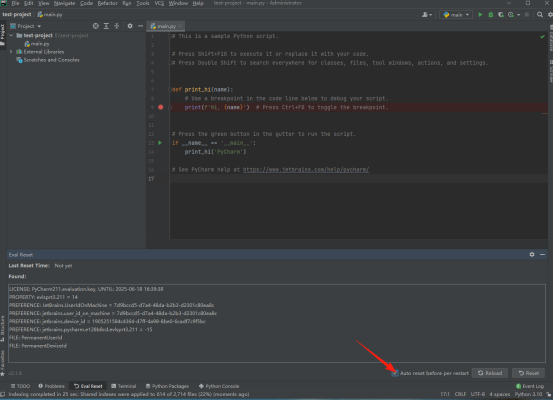Open the Favorites tool window star stripe
The height and width of the screenshot is (400, 554).
pyautogui.click(x=3, y=363)
